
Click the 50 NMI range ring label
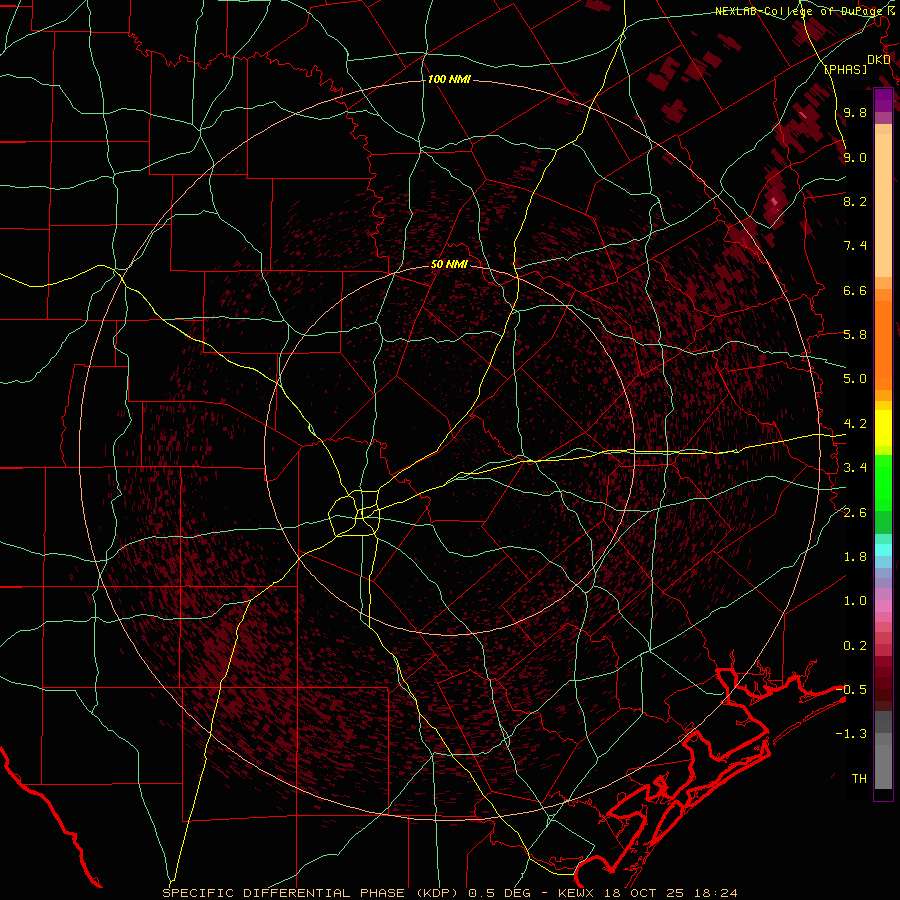pyautogui.click(x=449, y=265)
